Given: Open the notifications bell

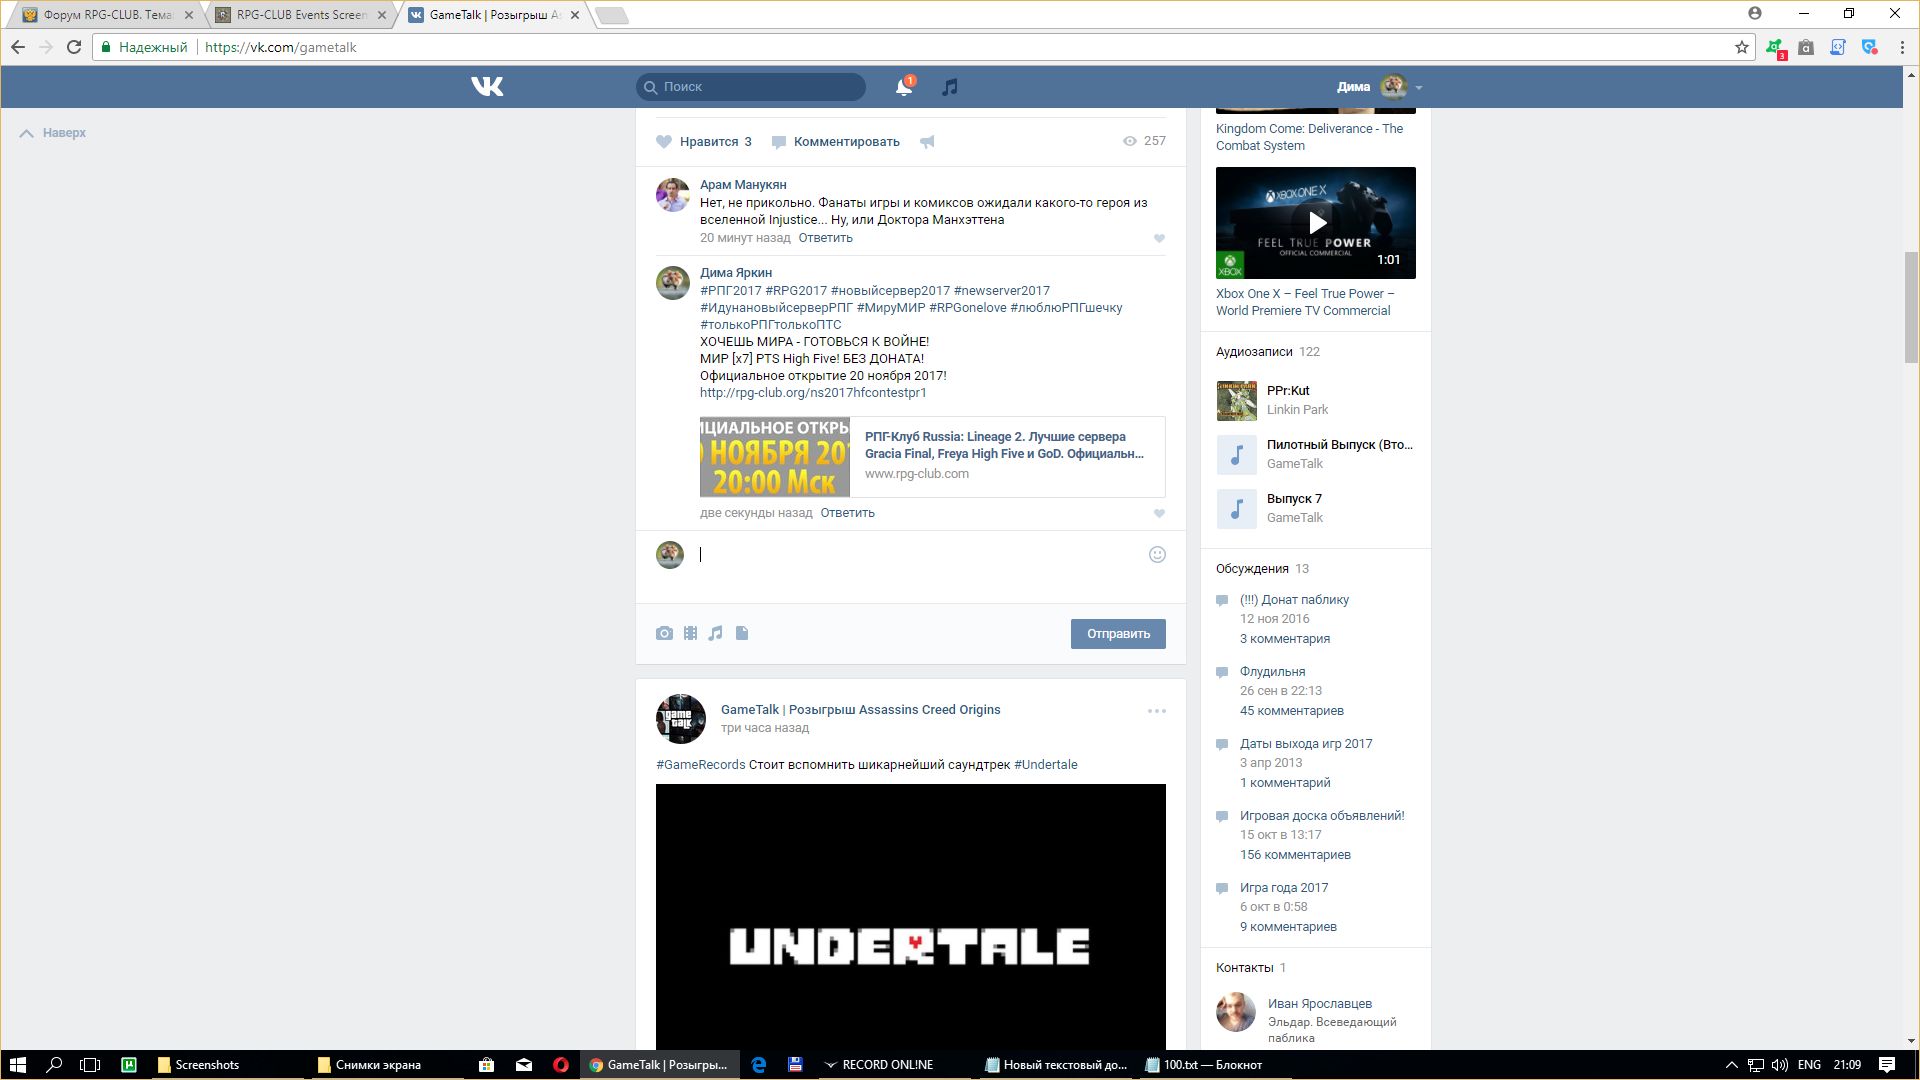Looking at the screenshot, I should click(x=903, y=87).
